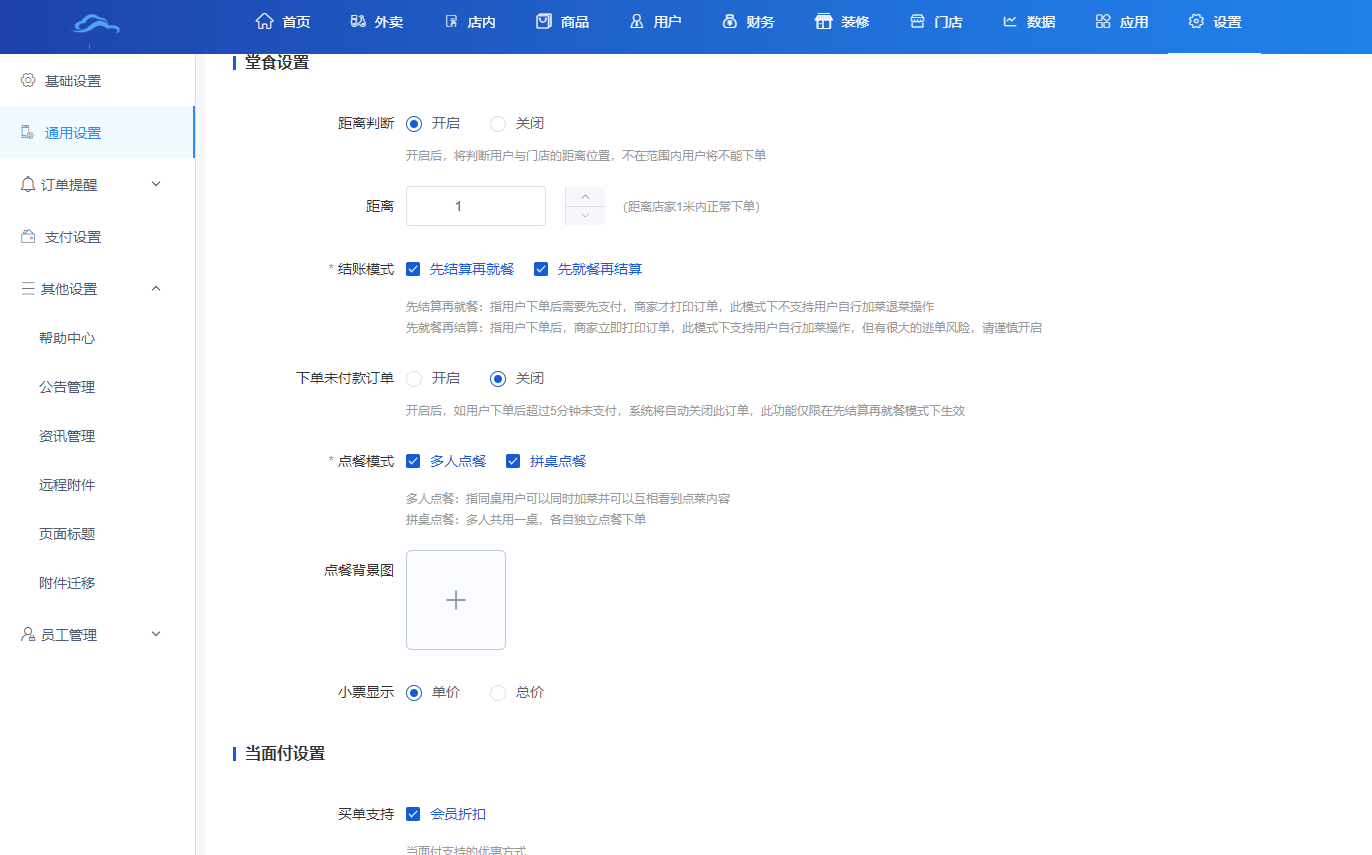Open the 基础设置 sidebar item

[x=97, y=80]
